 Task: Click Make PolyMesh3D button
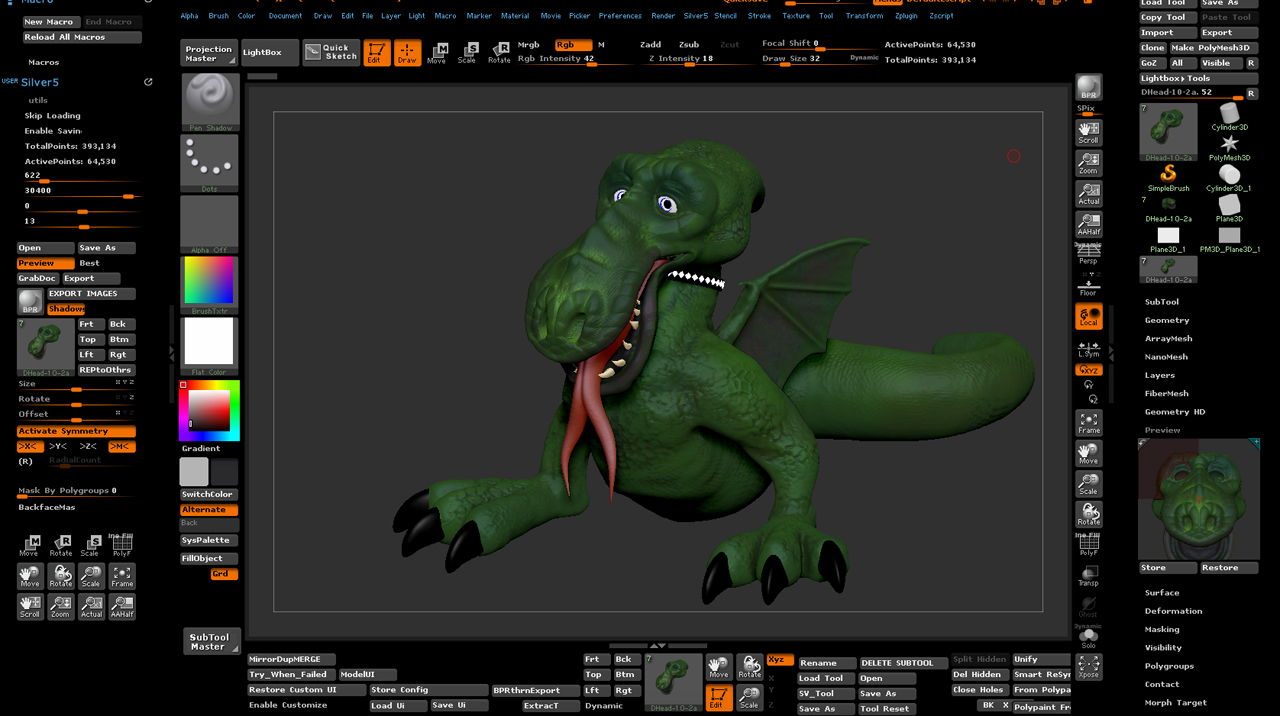[x=1213, y=48]
